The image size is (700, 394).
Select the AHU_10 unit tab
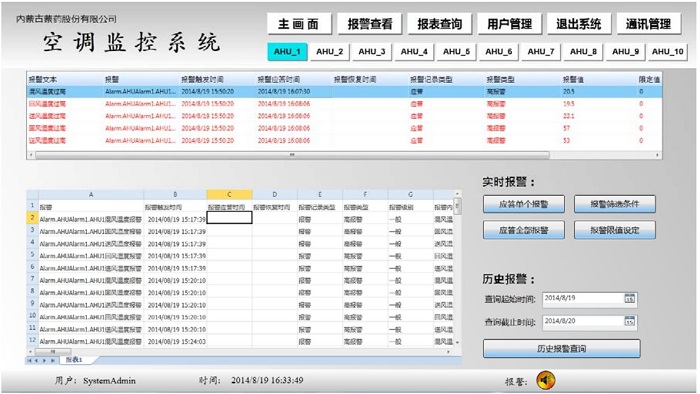pos(667,52)
